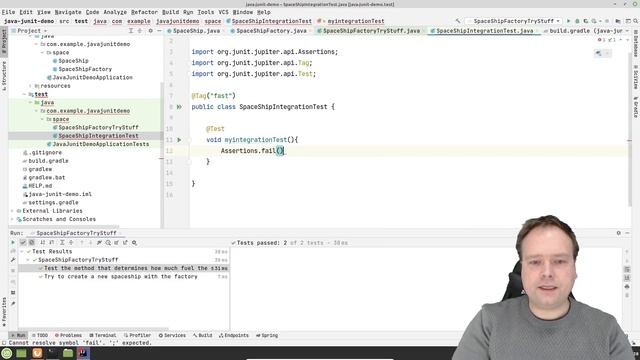Click Expand All in the Project panel header
Viewport: 640px width, 360px height.
coord(131,31)
